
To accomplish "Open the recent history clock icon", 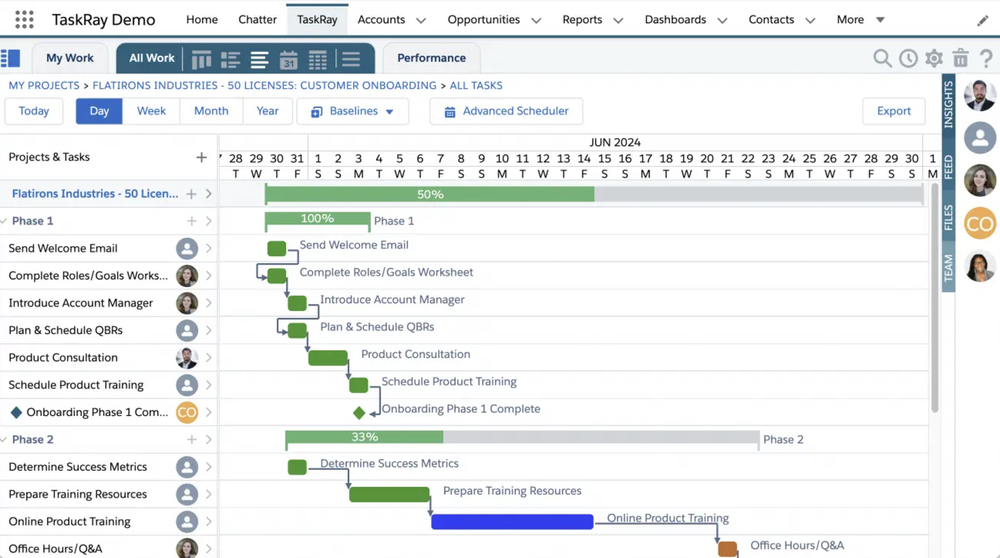I will coord(908,59).
